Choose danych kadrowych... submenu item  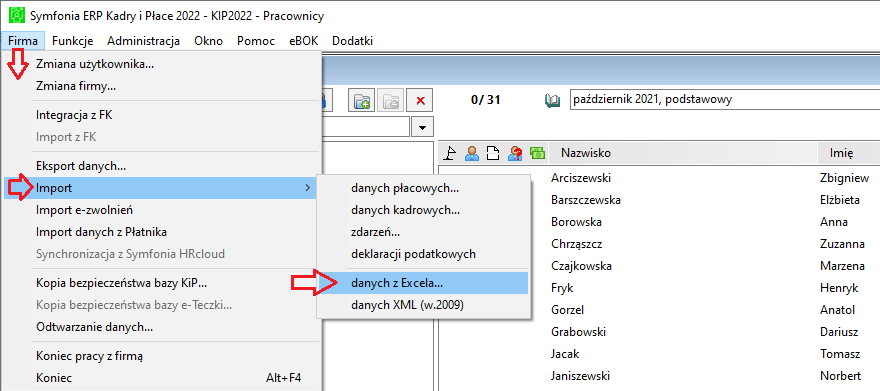tap(424, 210)
